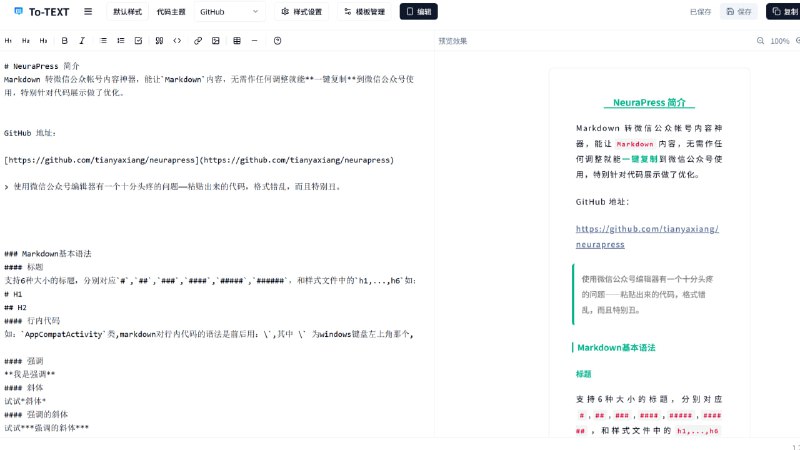Insert a horizontal rule divider
800x450 pixels.
tap(255, 41)
